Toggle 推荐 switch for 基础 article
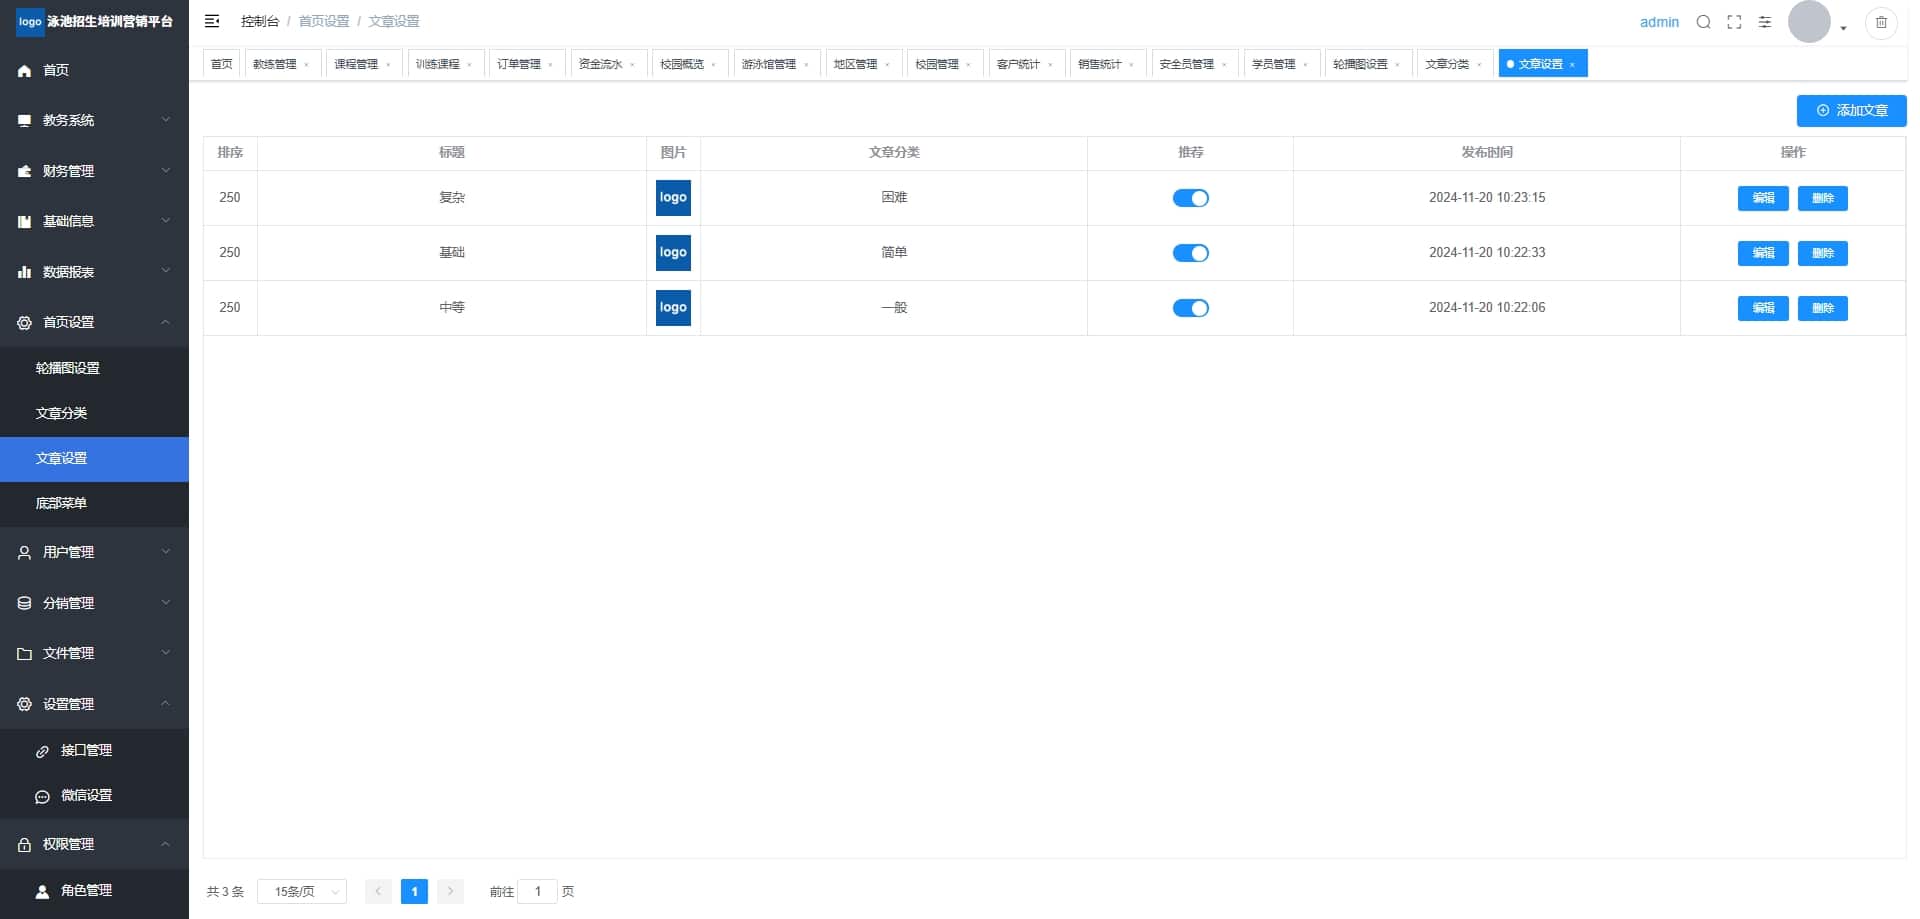Viewport: 1920px width, 919px height. tap(1190, 253)
